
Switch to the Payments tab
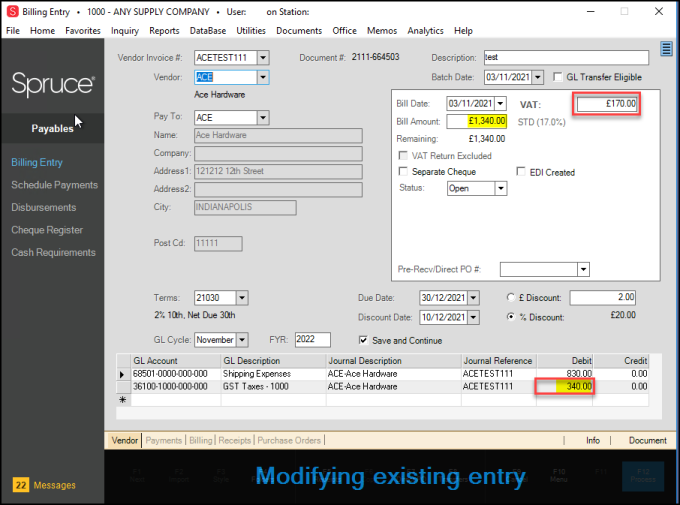pos(163,440)
